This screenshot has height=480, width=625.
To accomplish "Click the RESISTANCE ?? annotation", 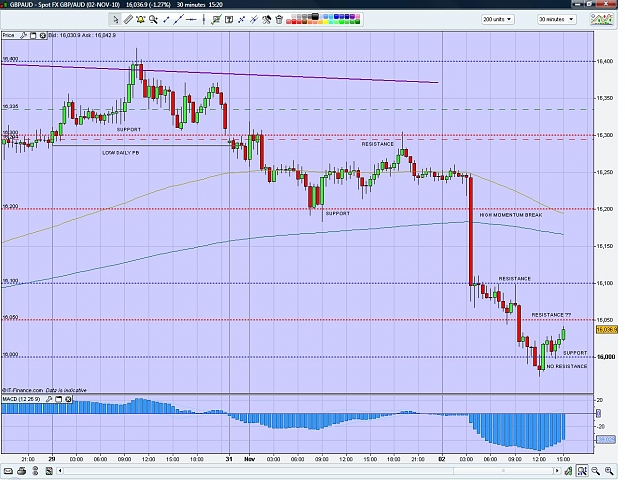I will point(551,315).
